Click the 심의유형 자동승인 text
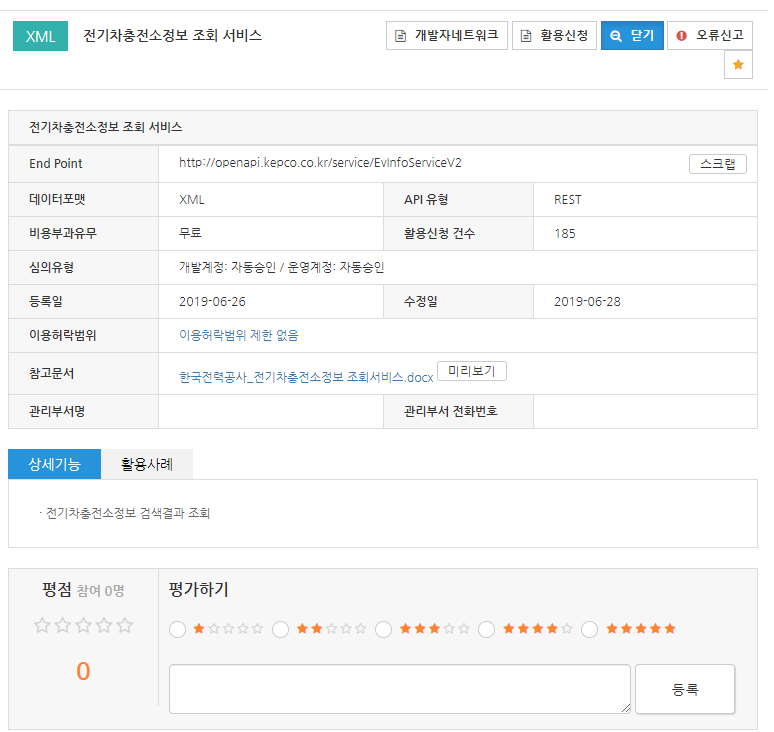The image size is (774, 732). (283, 270)
